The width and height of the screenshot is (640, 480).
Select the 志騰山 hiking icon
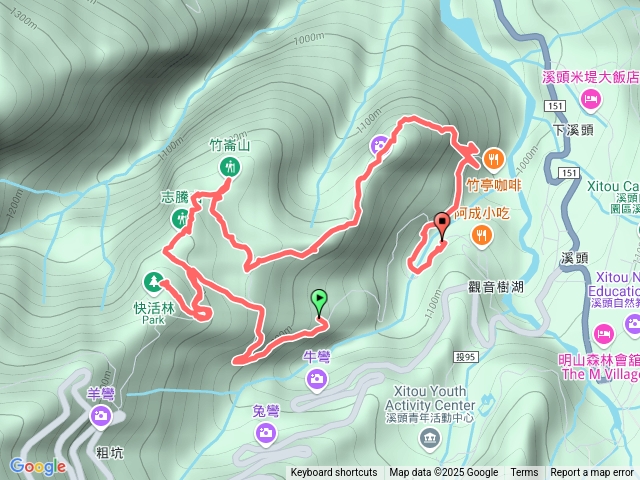pos(180,220)
